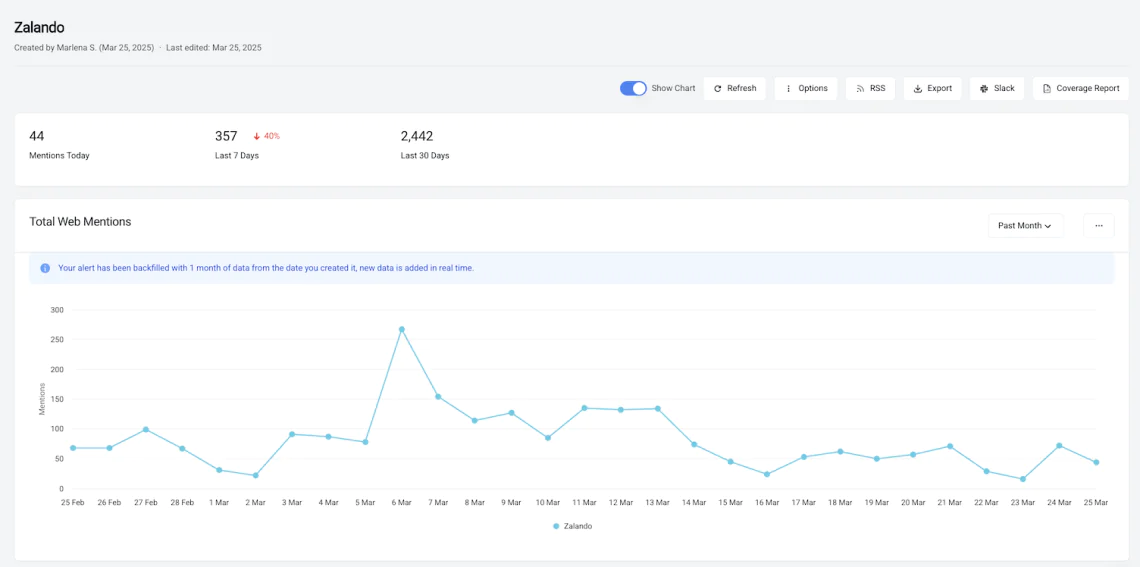
Task: Select the 25 Feb data point
Action: pos(73,448)
